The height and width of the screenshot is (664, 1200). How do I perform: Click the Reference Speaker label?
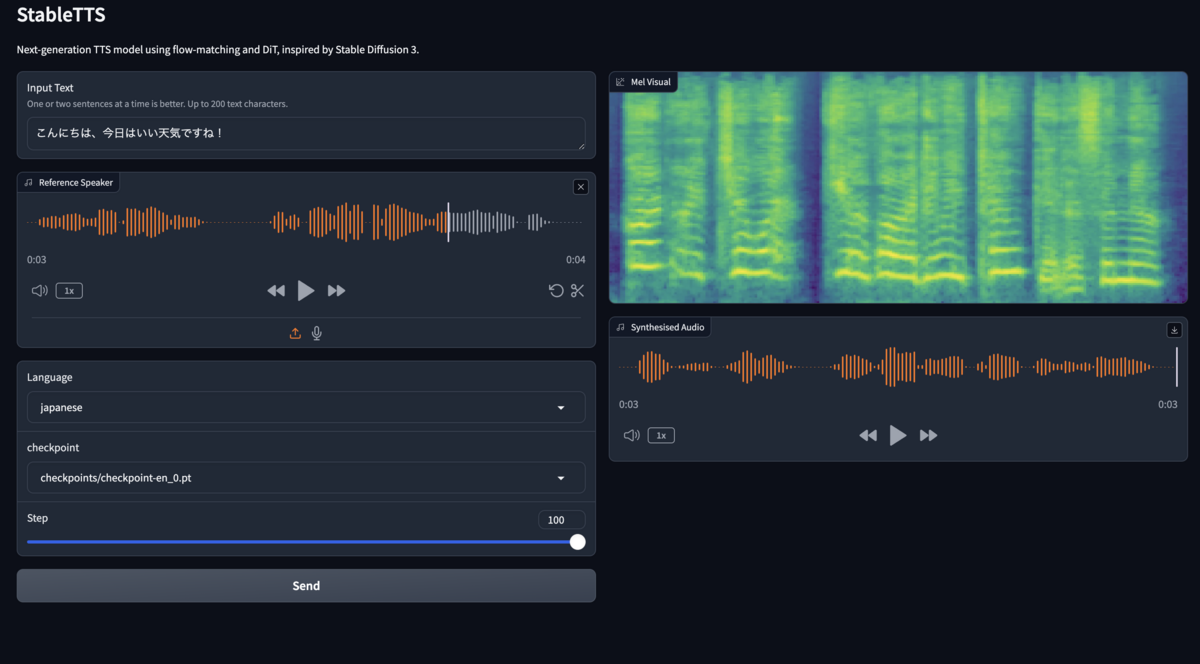pyautogui.click(x=76, y=182)
